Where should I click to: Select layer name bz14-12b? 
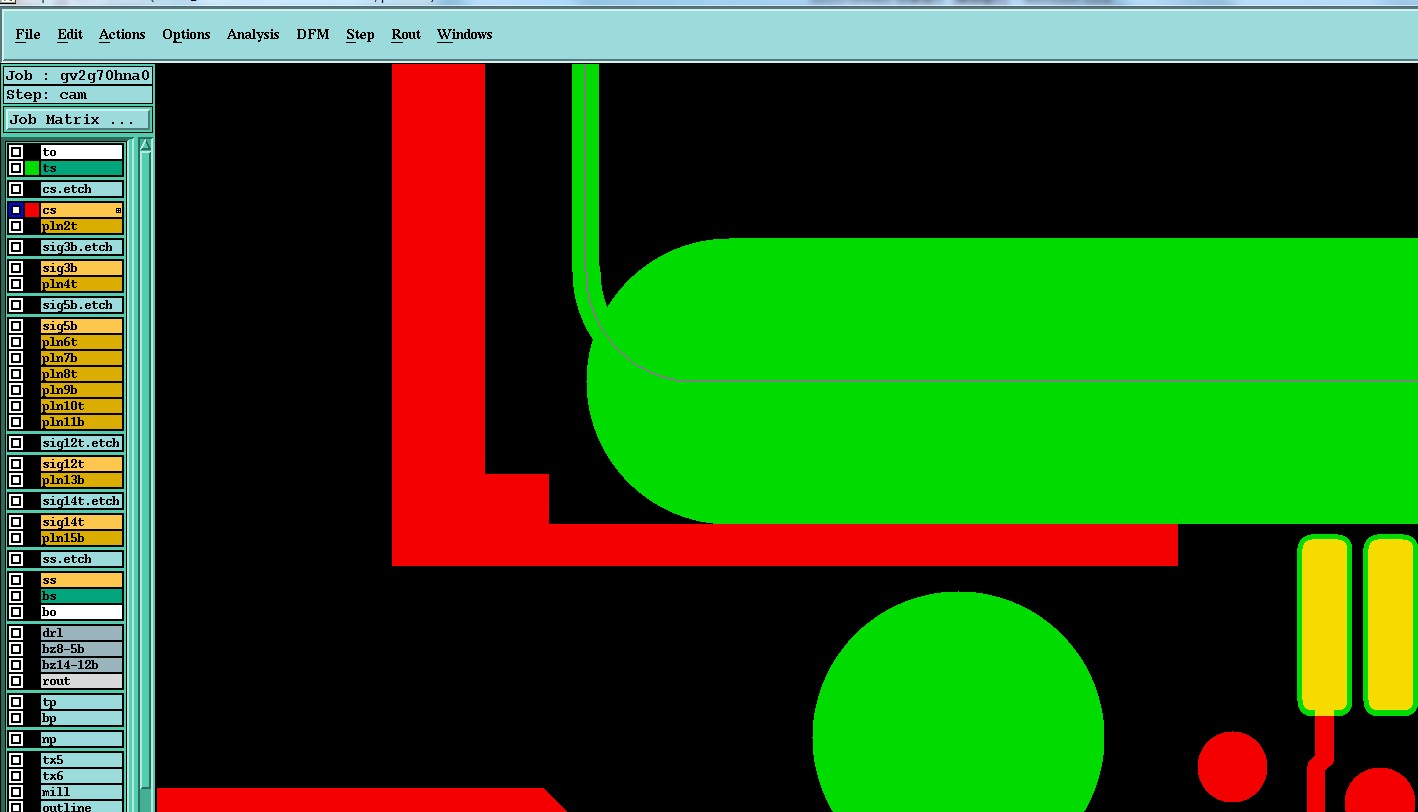coord(82,665)
